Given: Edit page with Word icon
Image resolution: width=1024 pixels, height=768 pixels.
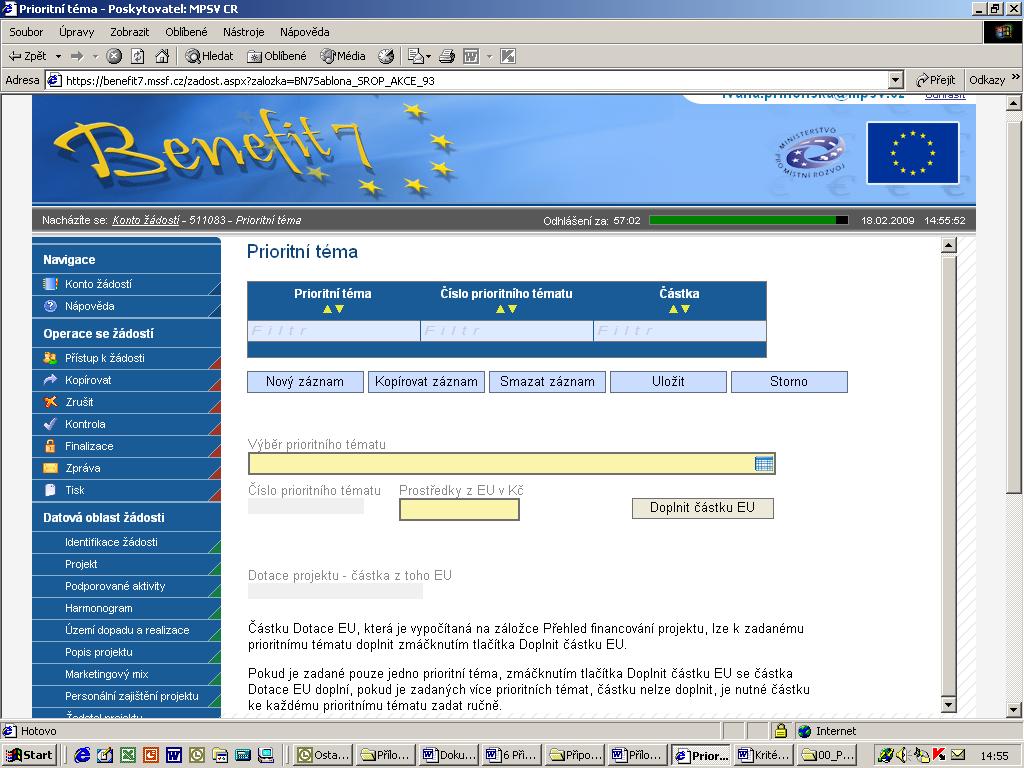Looking at the screenshot, I should (471, 57).
